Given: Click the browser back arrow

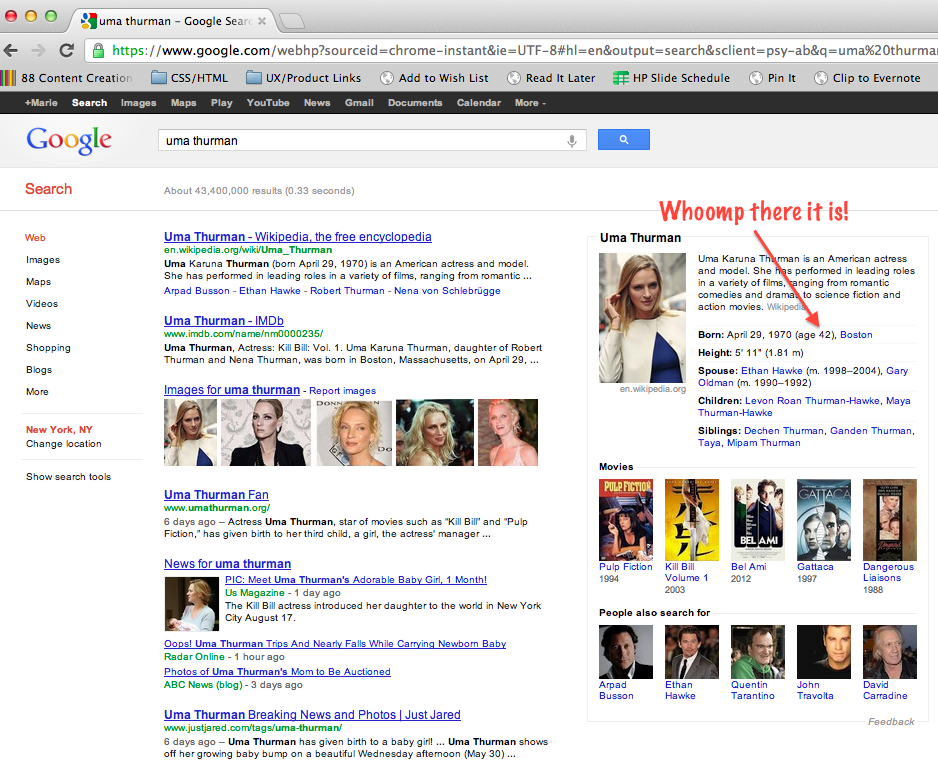Looking at the screenshot, I should (11, 50).
